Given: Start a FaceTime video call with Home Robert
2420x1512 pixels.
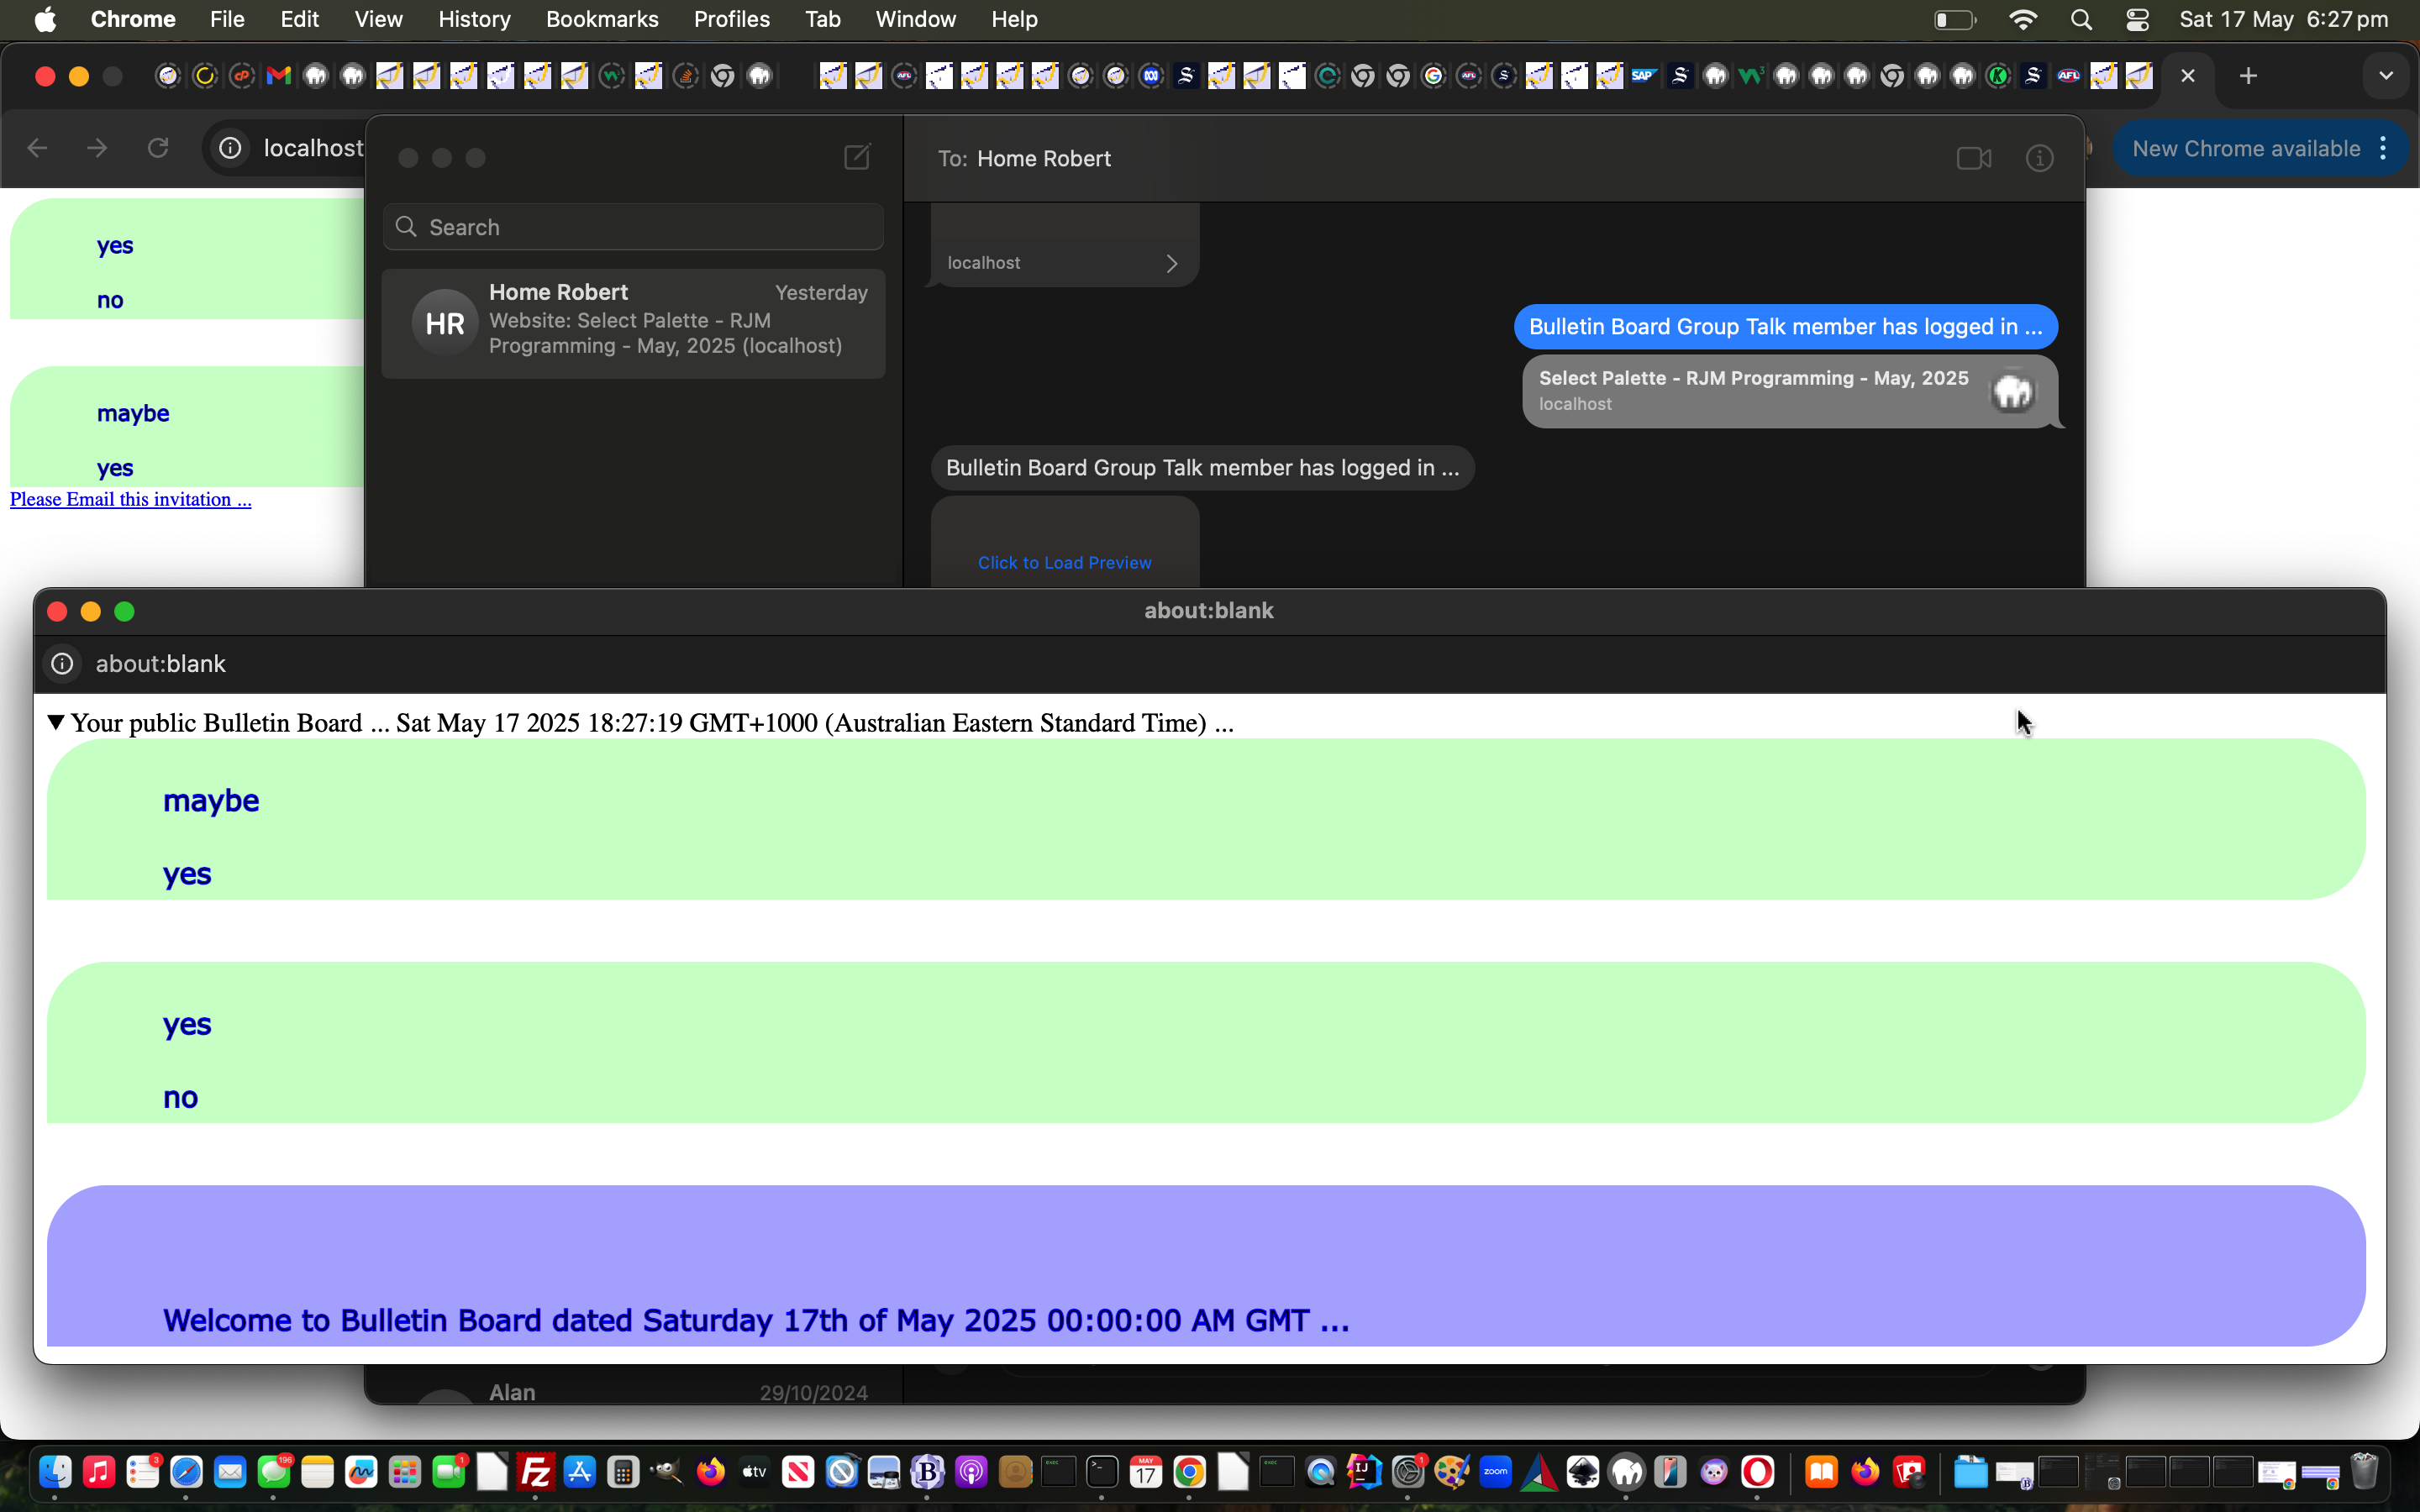Looking at the screenshot, I should (x=1973, y=159).
